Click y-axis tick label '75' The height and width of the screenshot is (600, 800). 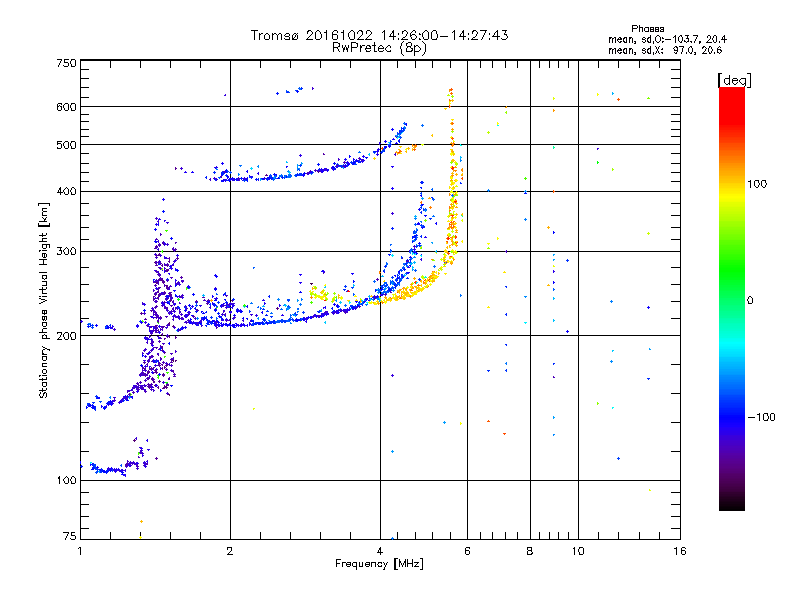tap(70, 536)
